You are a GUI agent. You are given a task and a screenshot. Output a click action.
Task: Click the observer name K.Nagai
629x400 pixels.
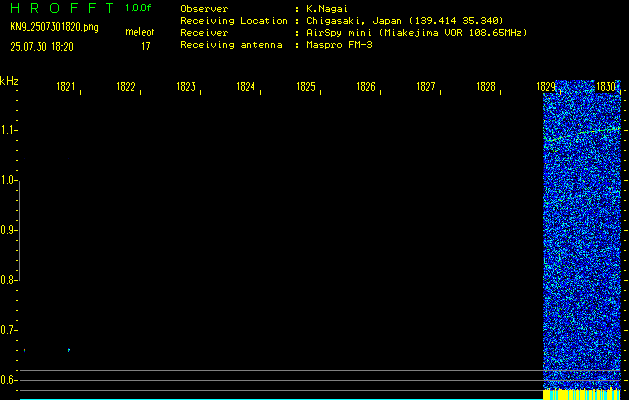click(327, 9)
